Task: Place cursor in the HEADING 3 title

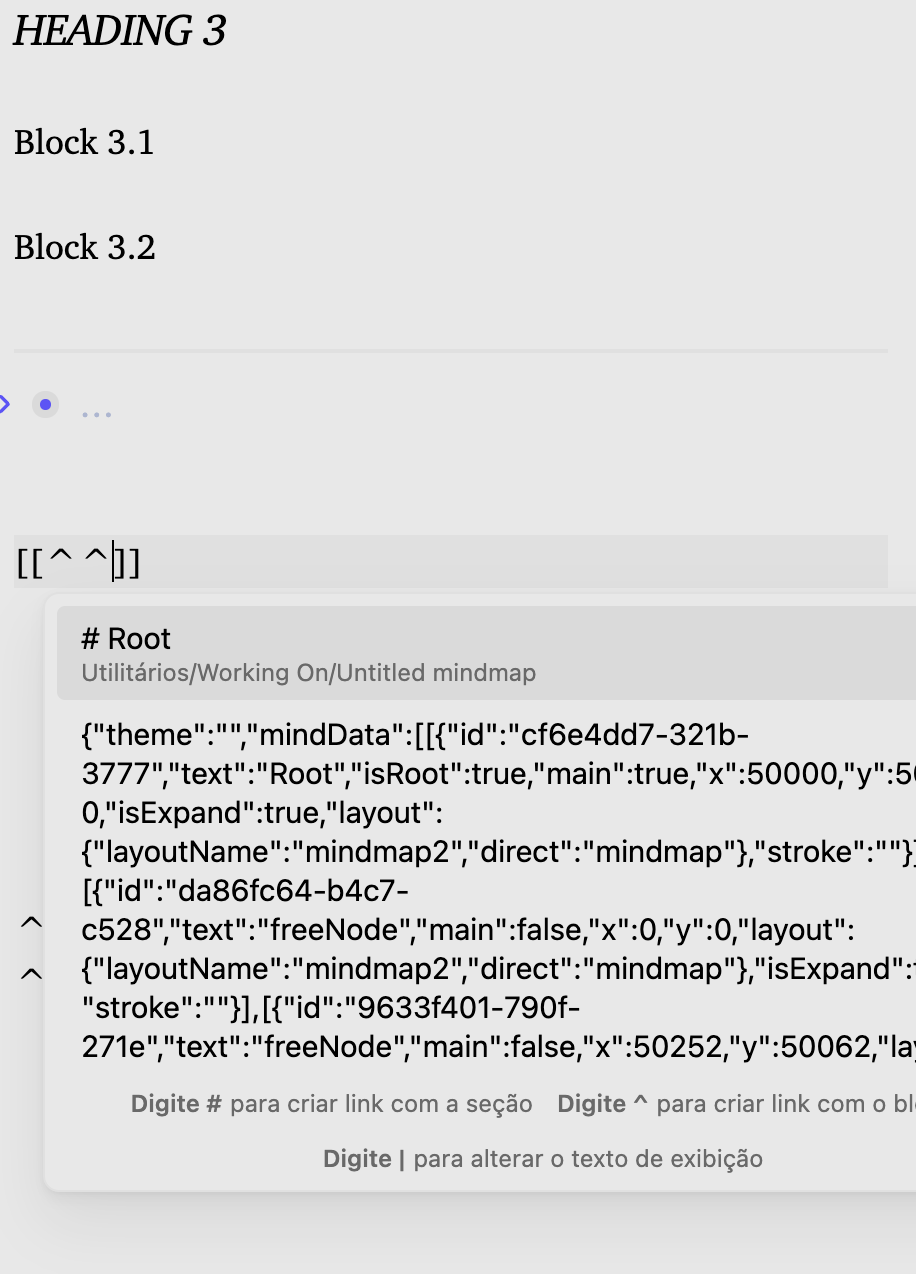Action: (119, 31)
